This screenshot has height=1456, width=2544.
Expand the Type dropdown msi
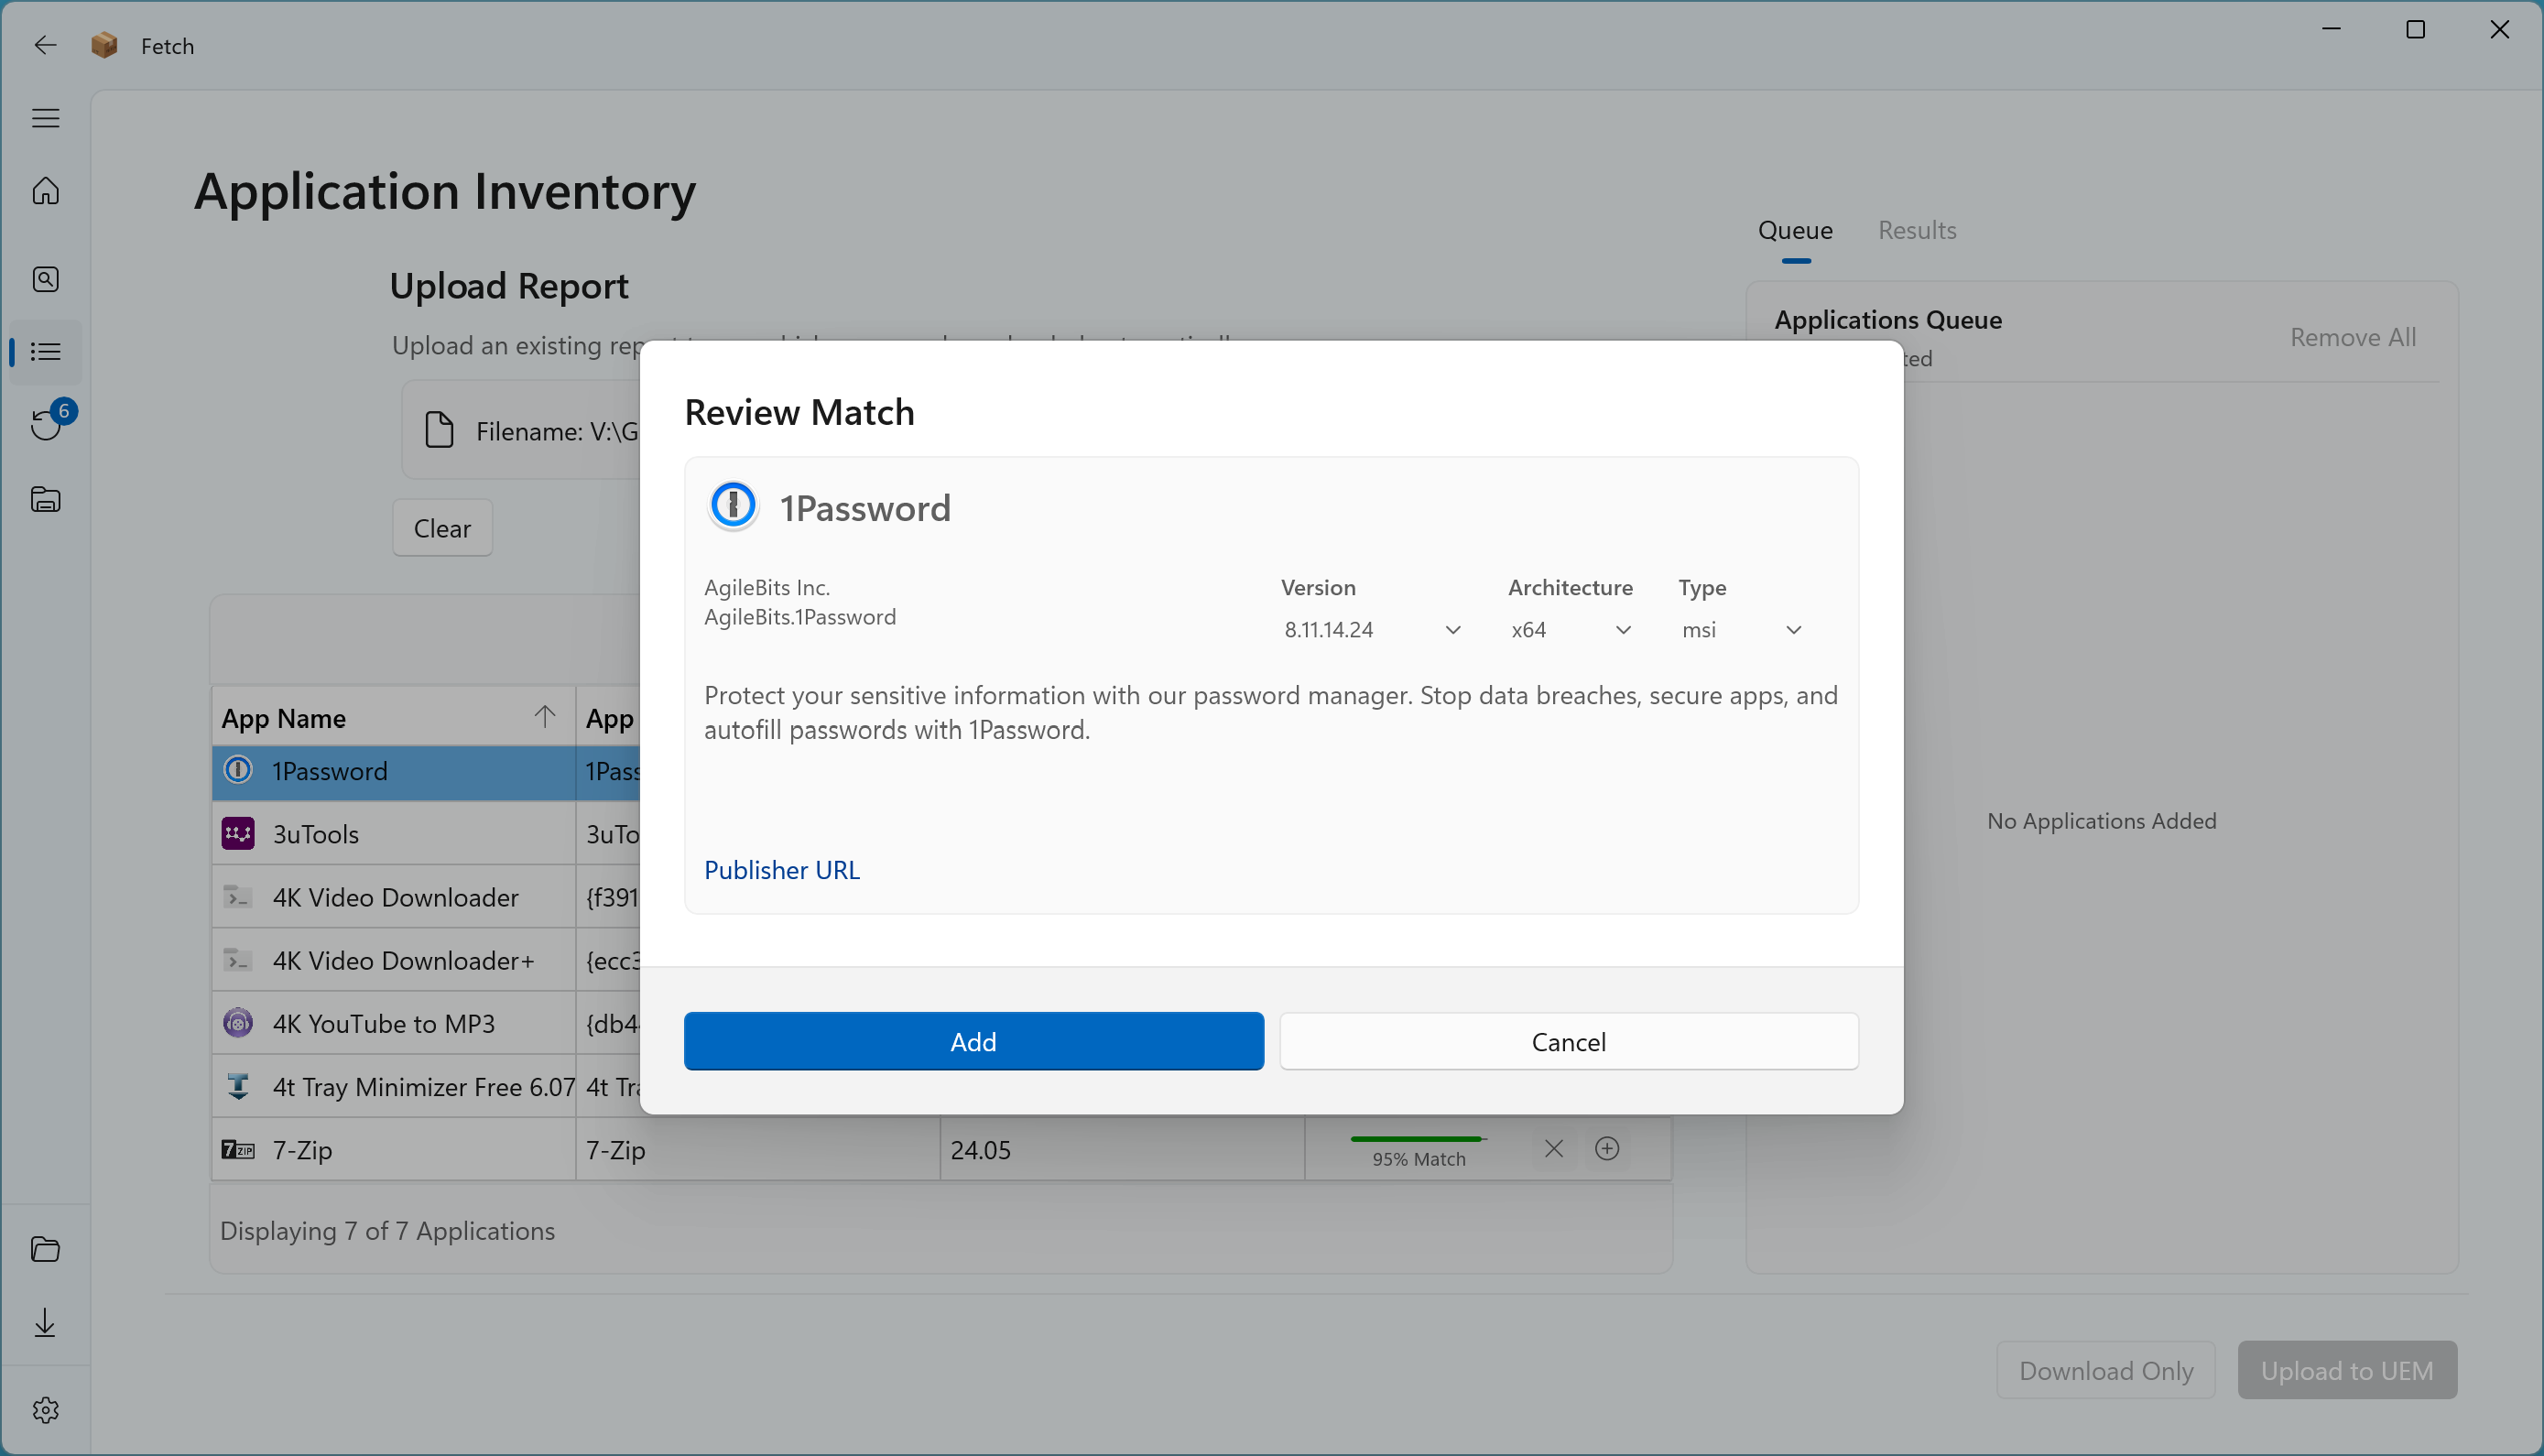pos(1741,630)
